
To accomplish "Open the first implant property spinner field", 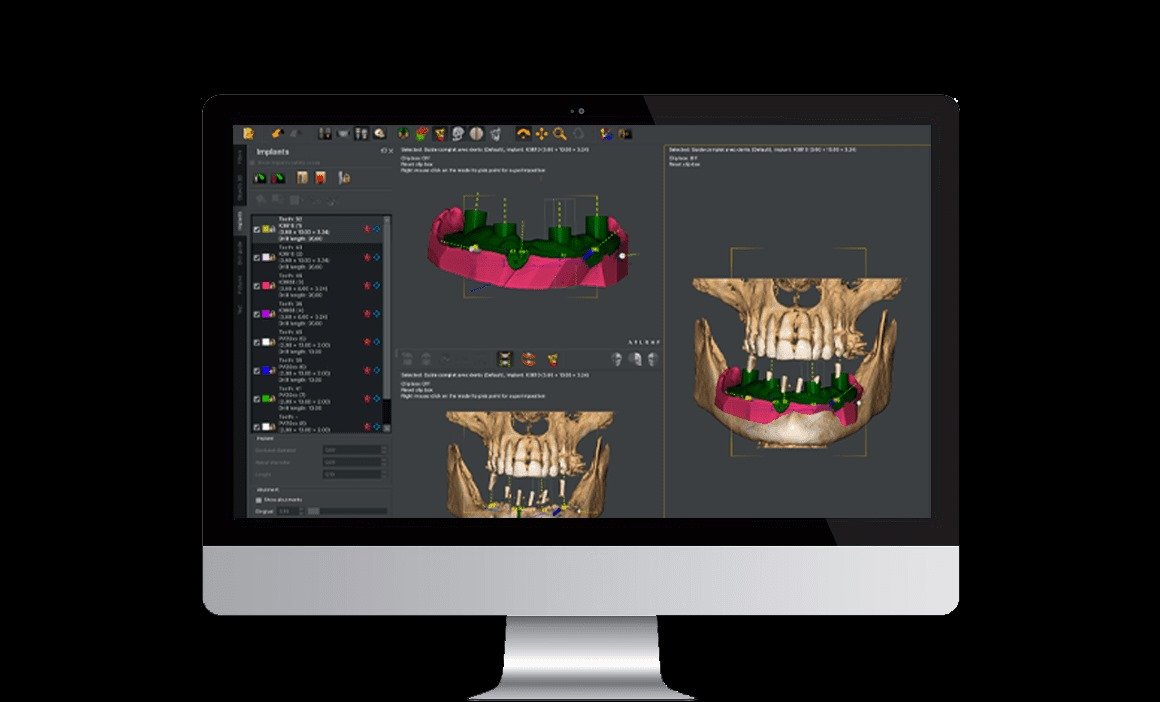I will (353, 450).
